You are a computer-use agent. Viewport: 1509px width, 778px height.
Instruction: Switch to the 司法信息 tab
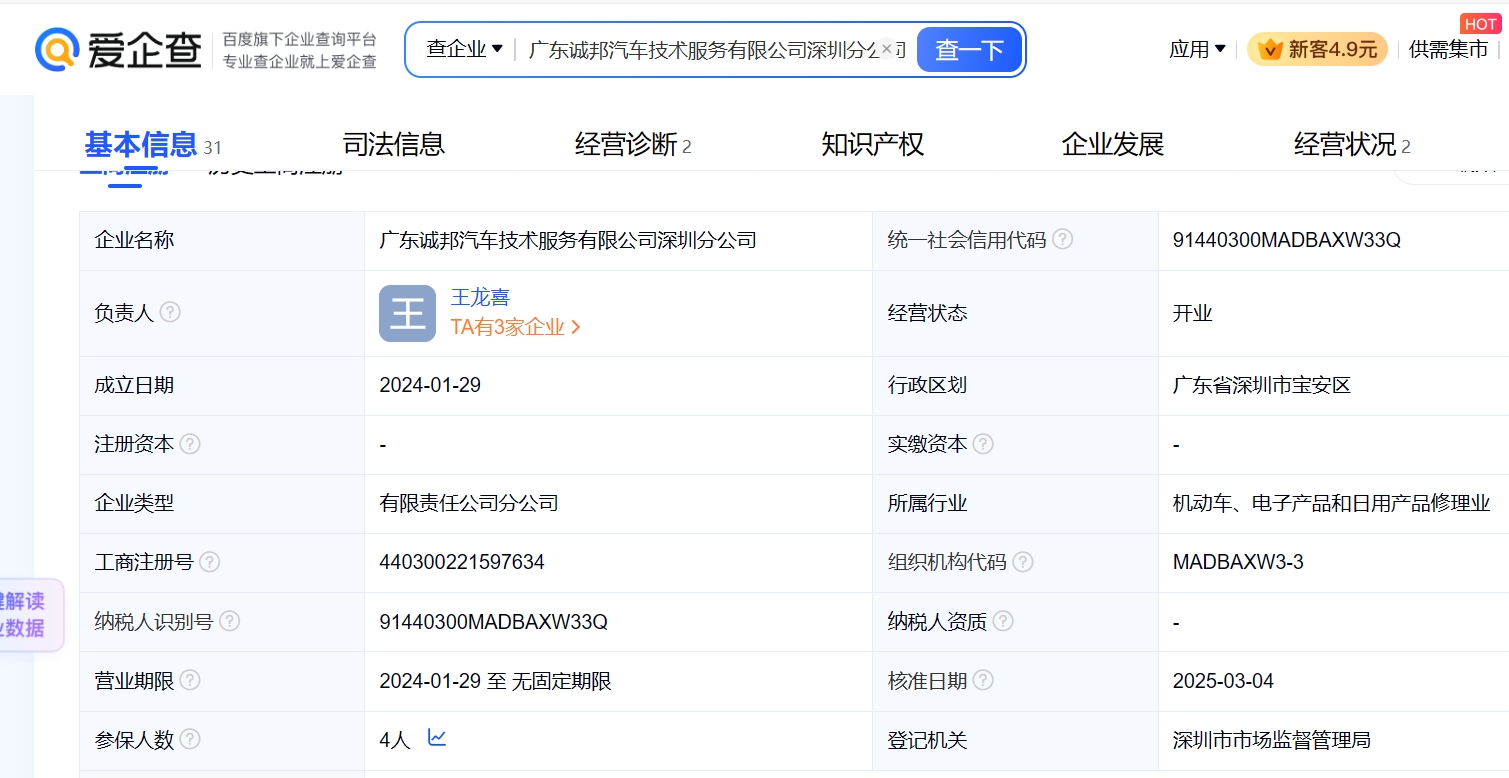pyautogui.click(x=393, y=145)
